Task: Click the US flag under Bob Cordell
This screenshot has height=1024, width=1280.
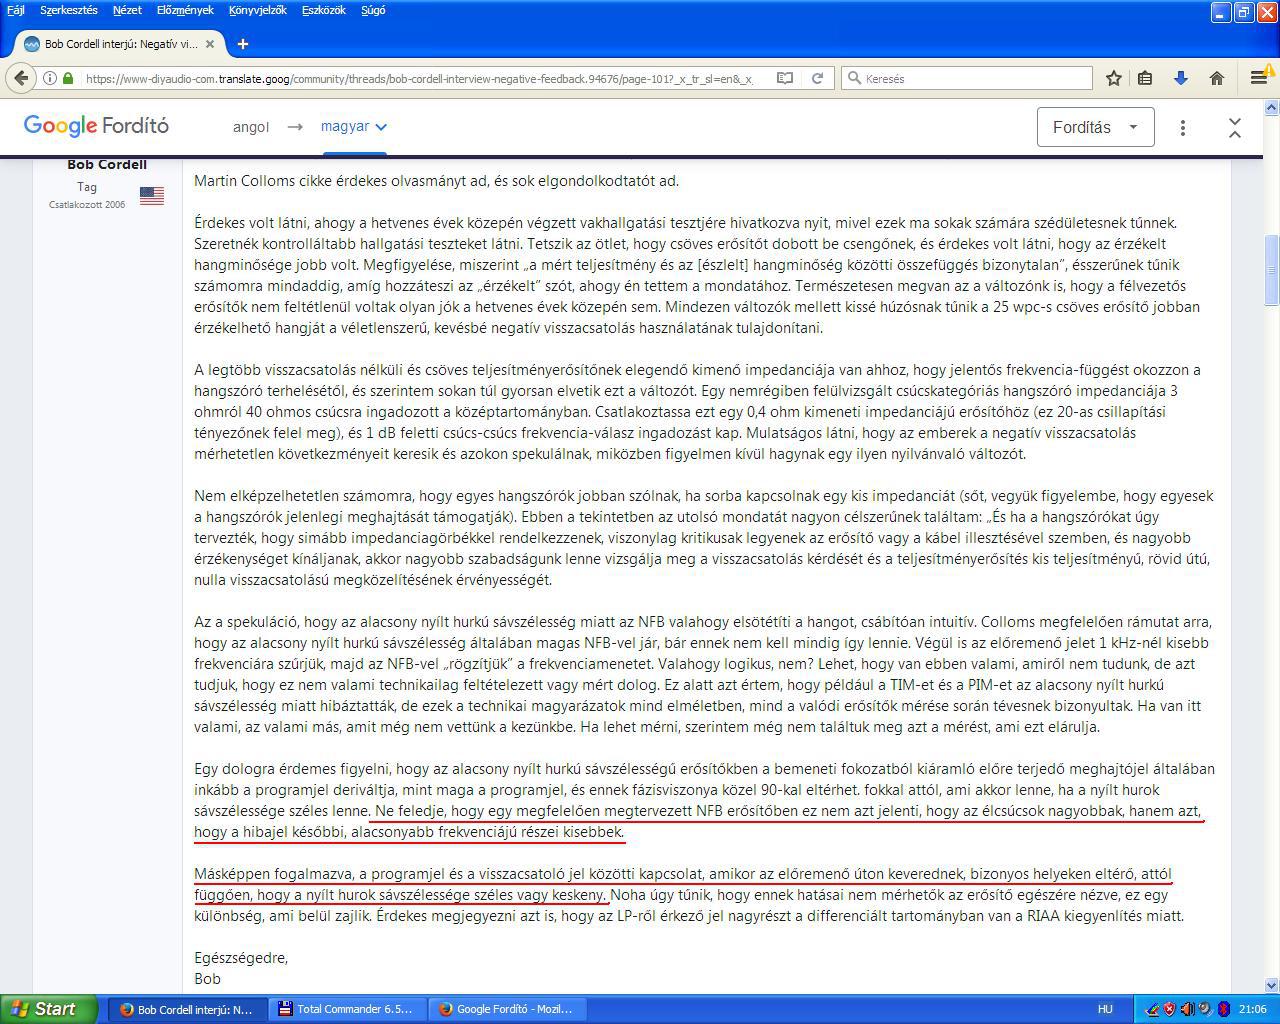Action: coord(152,196)
